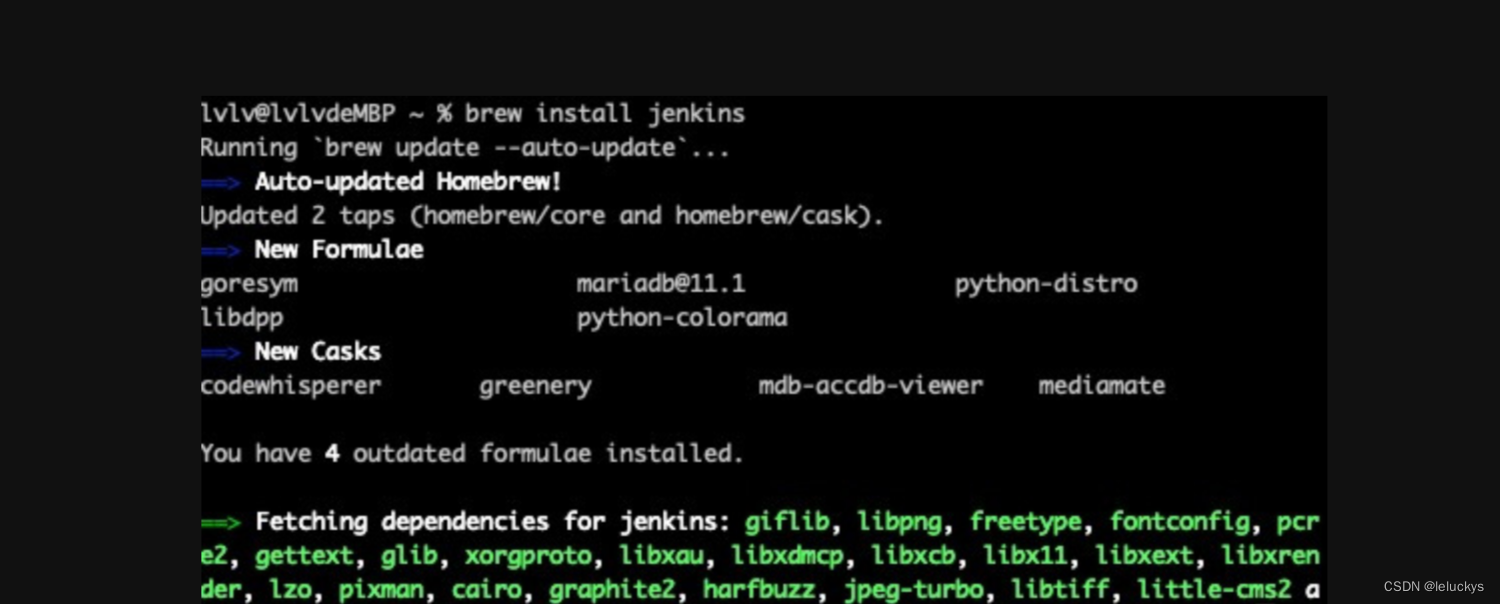Image resolution: width=1500 pixels, height=604 pixels.
Task: Select the 'fontconfig' dependency name
Action: pos(1179,523)
